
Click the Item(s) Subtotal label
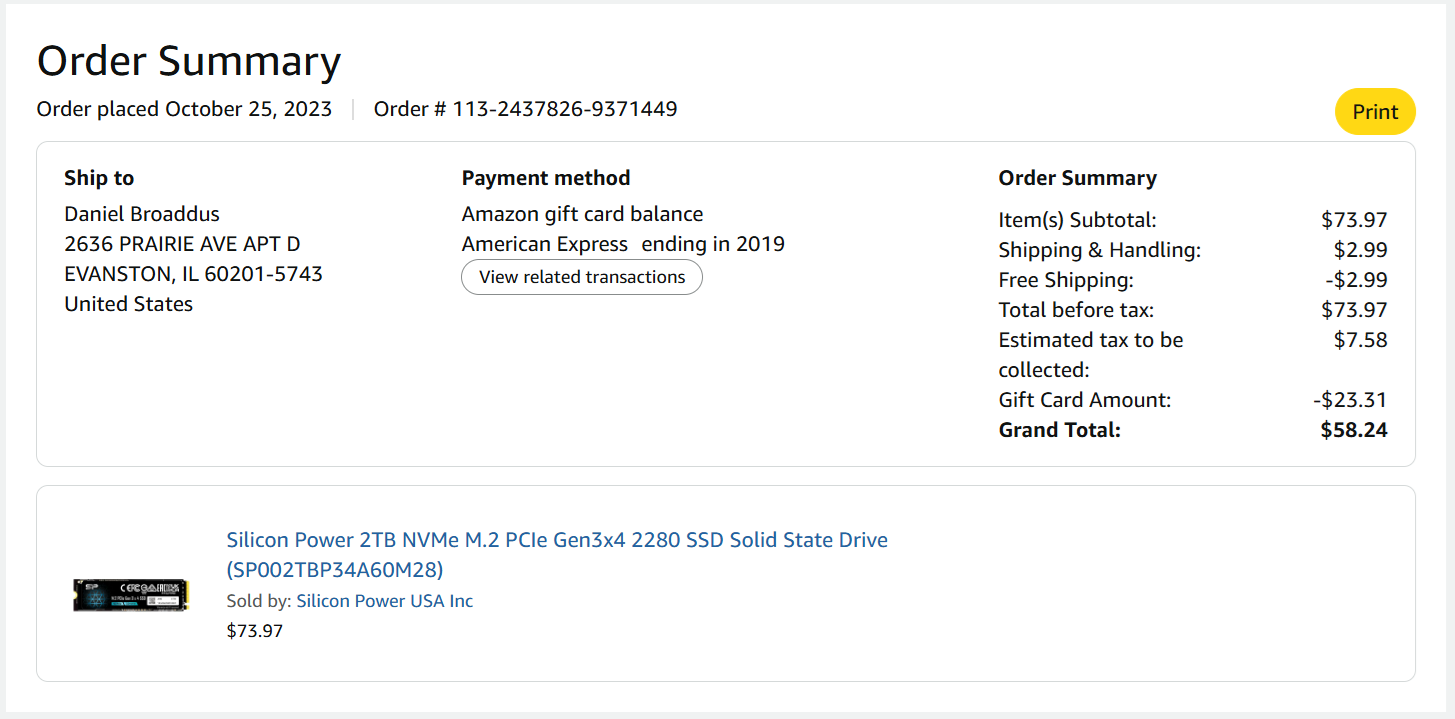coord(1076,220)
